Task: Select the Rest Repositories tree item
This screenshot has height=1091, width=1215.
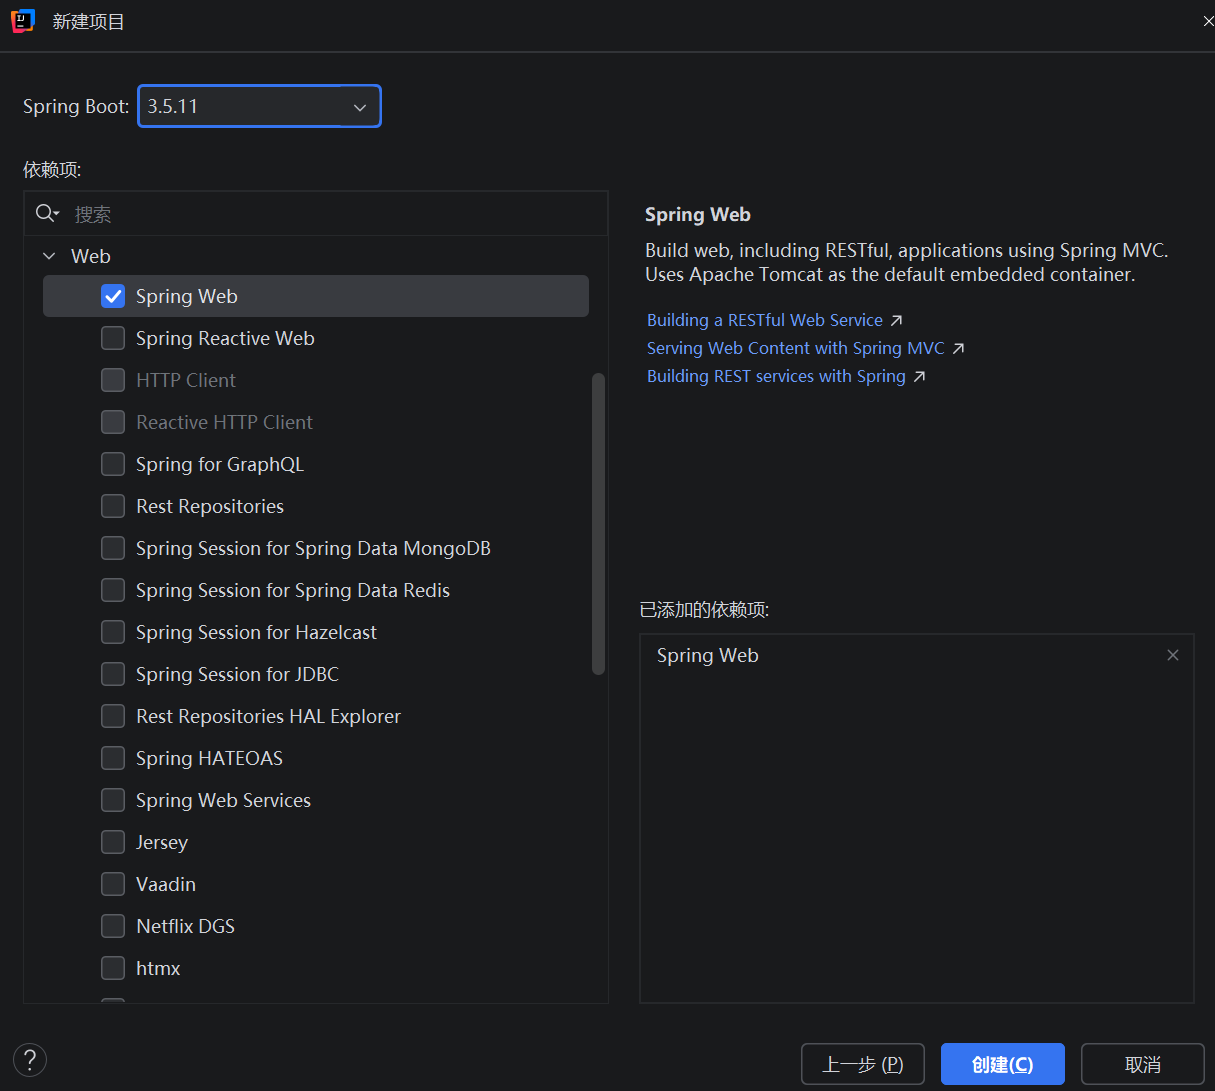Action: [210, 506]
